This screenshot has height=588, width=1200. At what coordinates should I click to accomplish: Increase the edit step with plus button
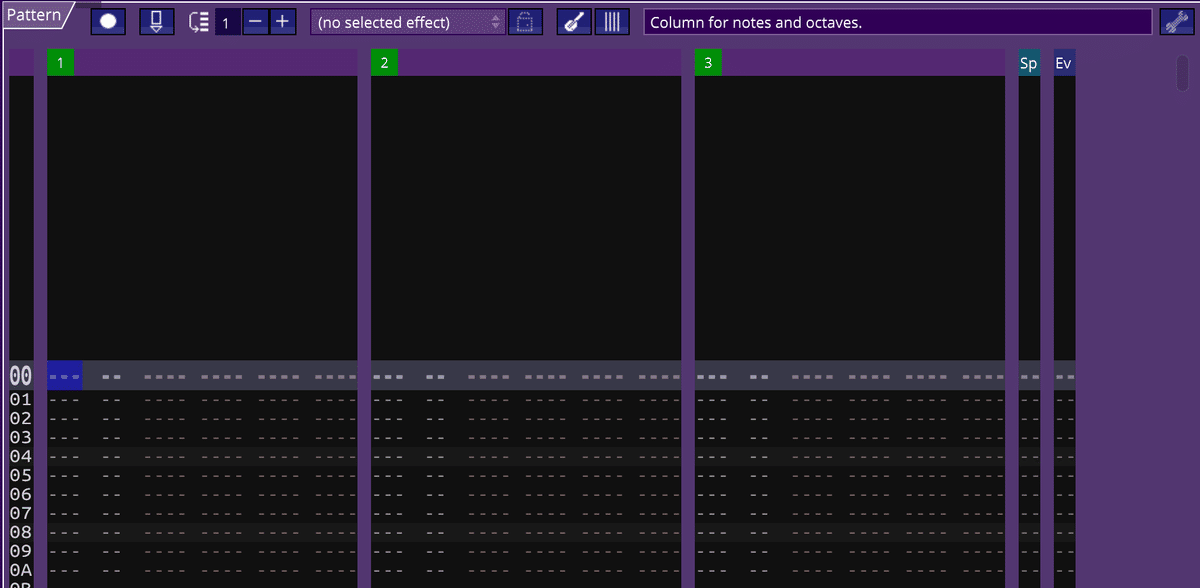click(x=282, y=22)
